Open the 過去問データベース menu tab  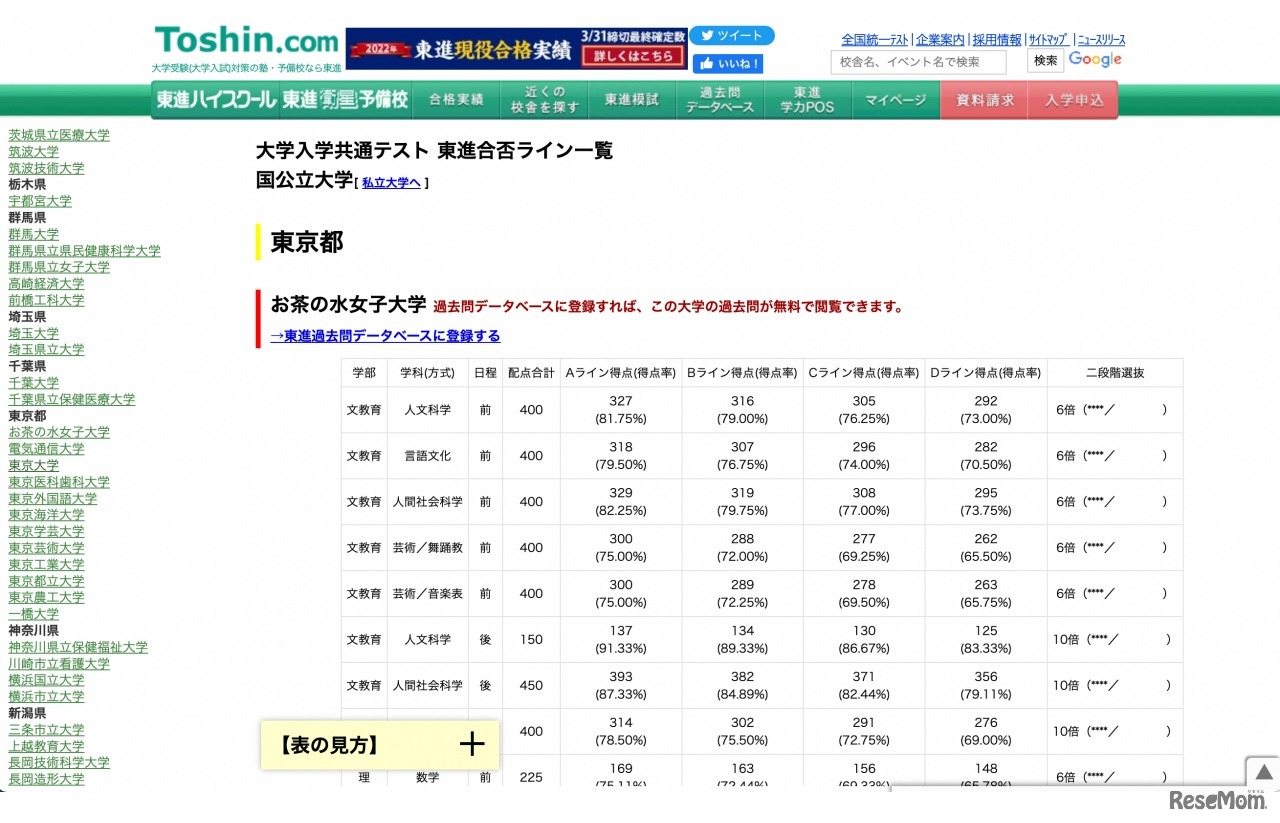click(x=720, y=100)
